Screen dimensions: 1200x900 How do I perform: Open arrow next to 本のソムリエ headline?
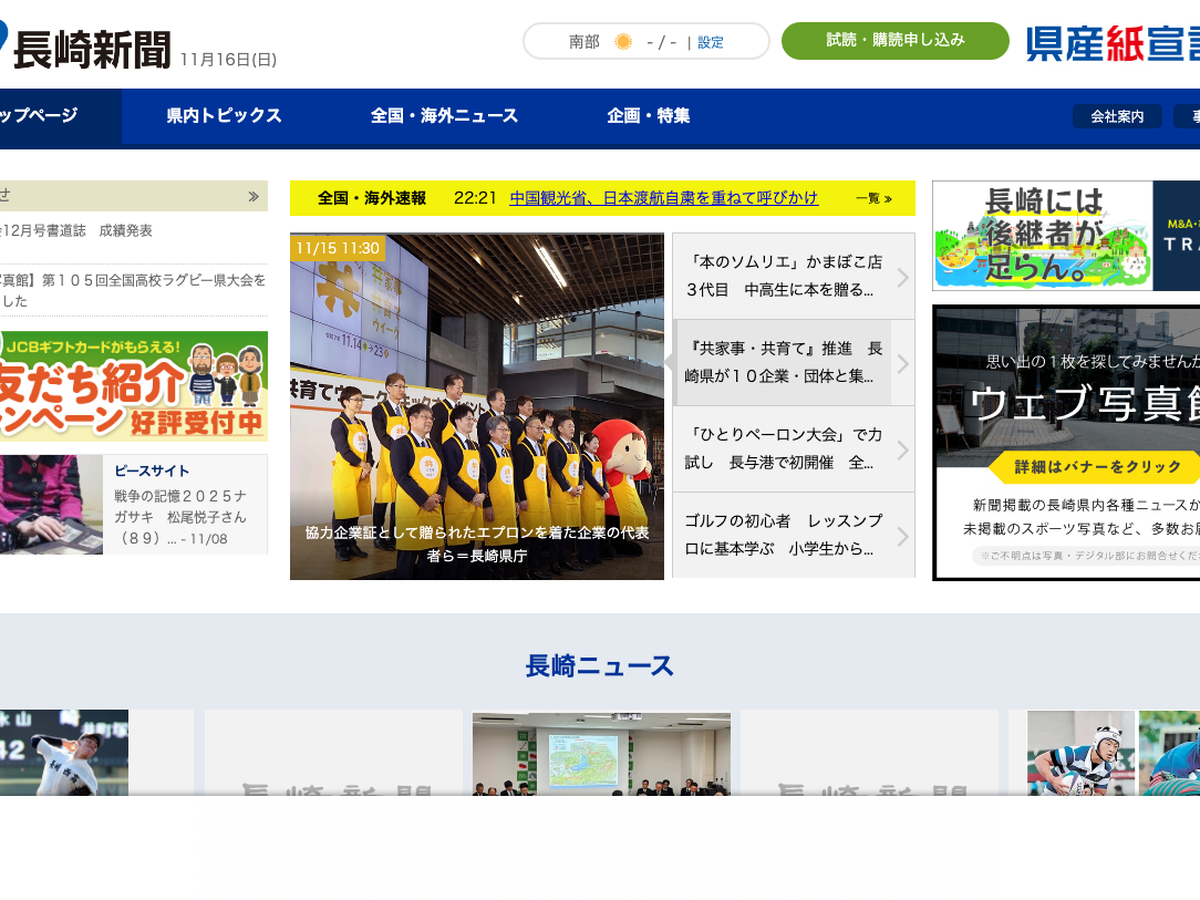click(x=902, y=277)
